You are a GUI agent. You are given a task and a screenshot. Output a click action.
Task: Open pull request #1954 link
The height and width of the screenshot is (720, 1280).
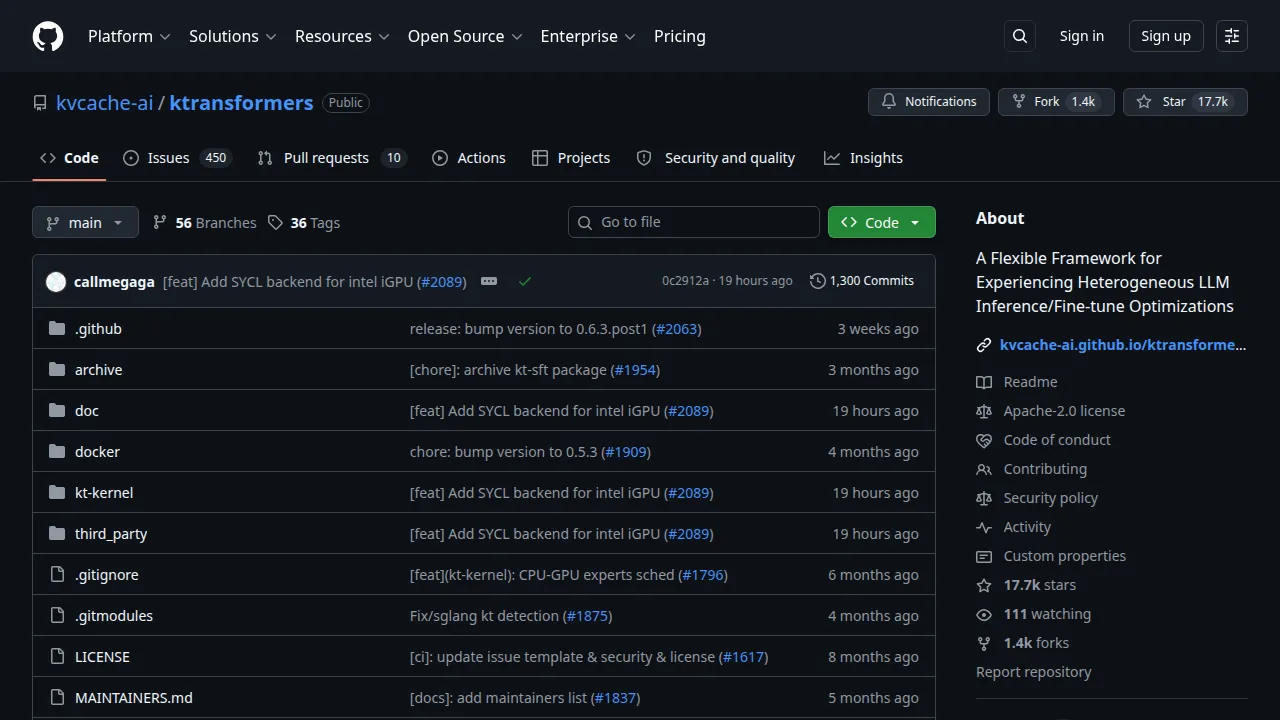tap(634, 370)
